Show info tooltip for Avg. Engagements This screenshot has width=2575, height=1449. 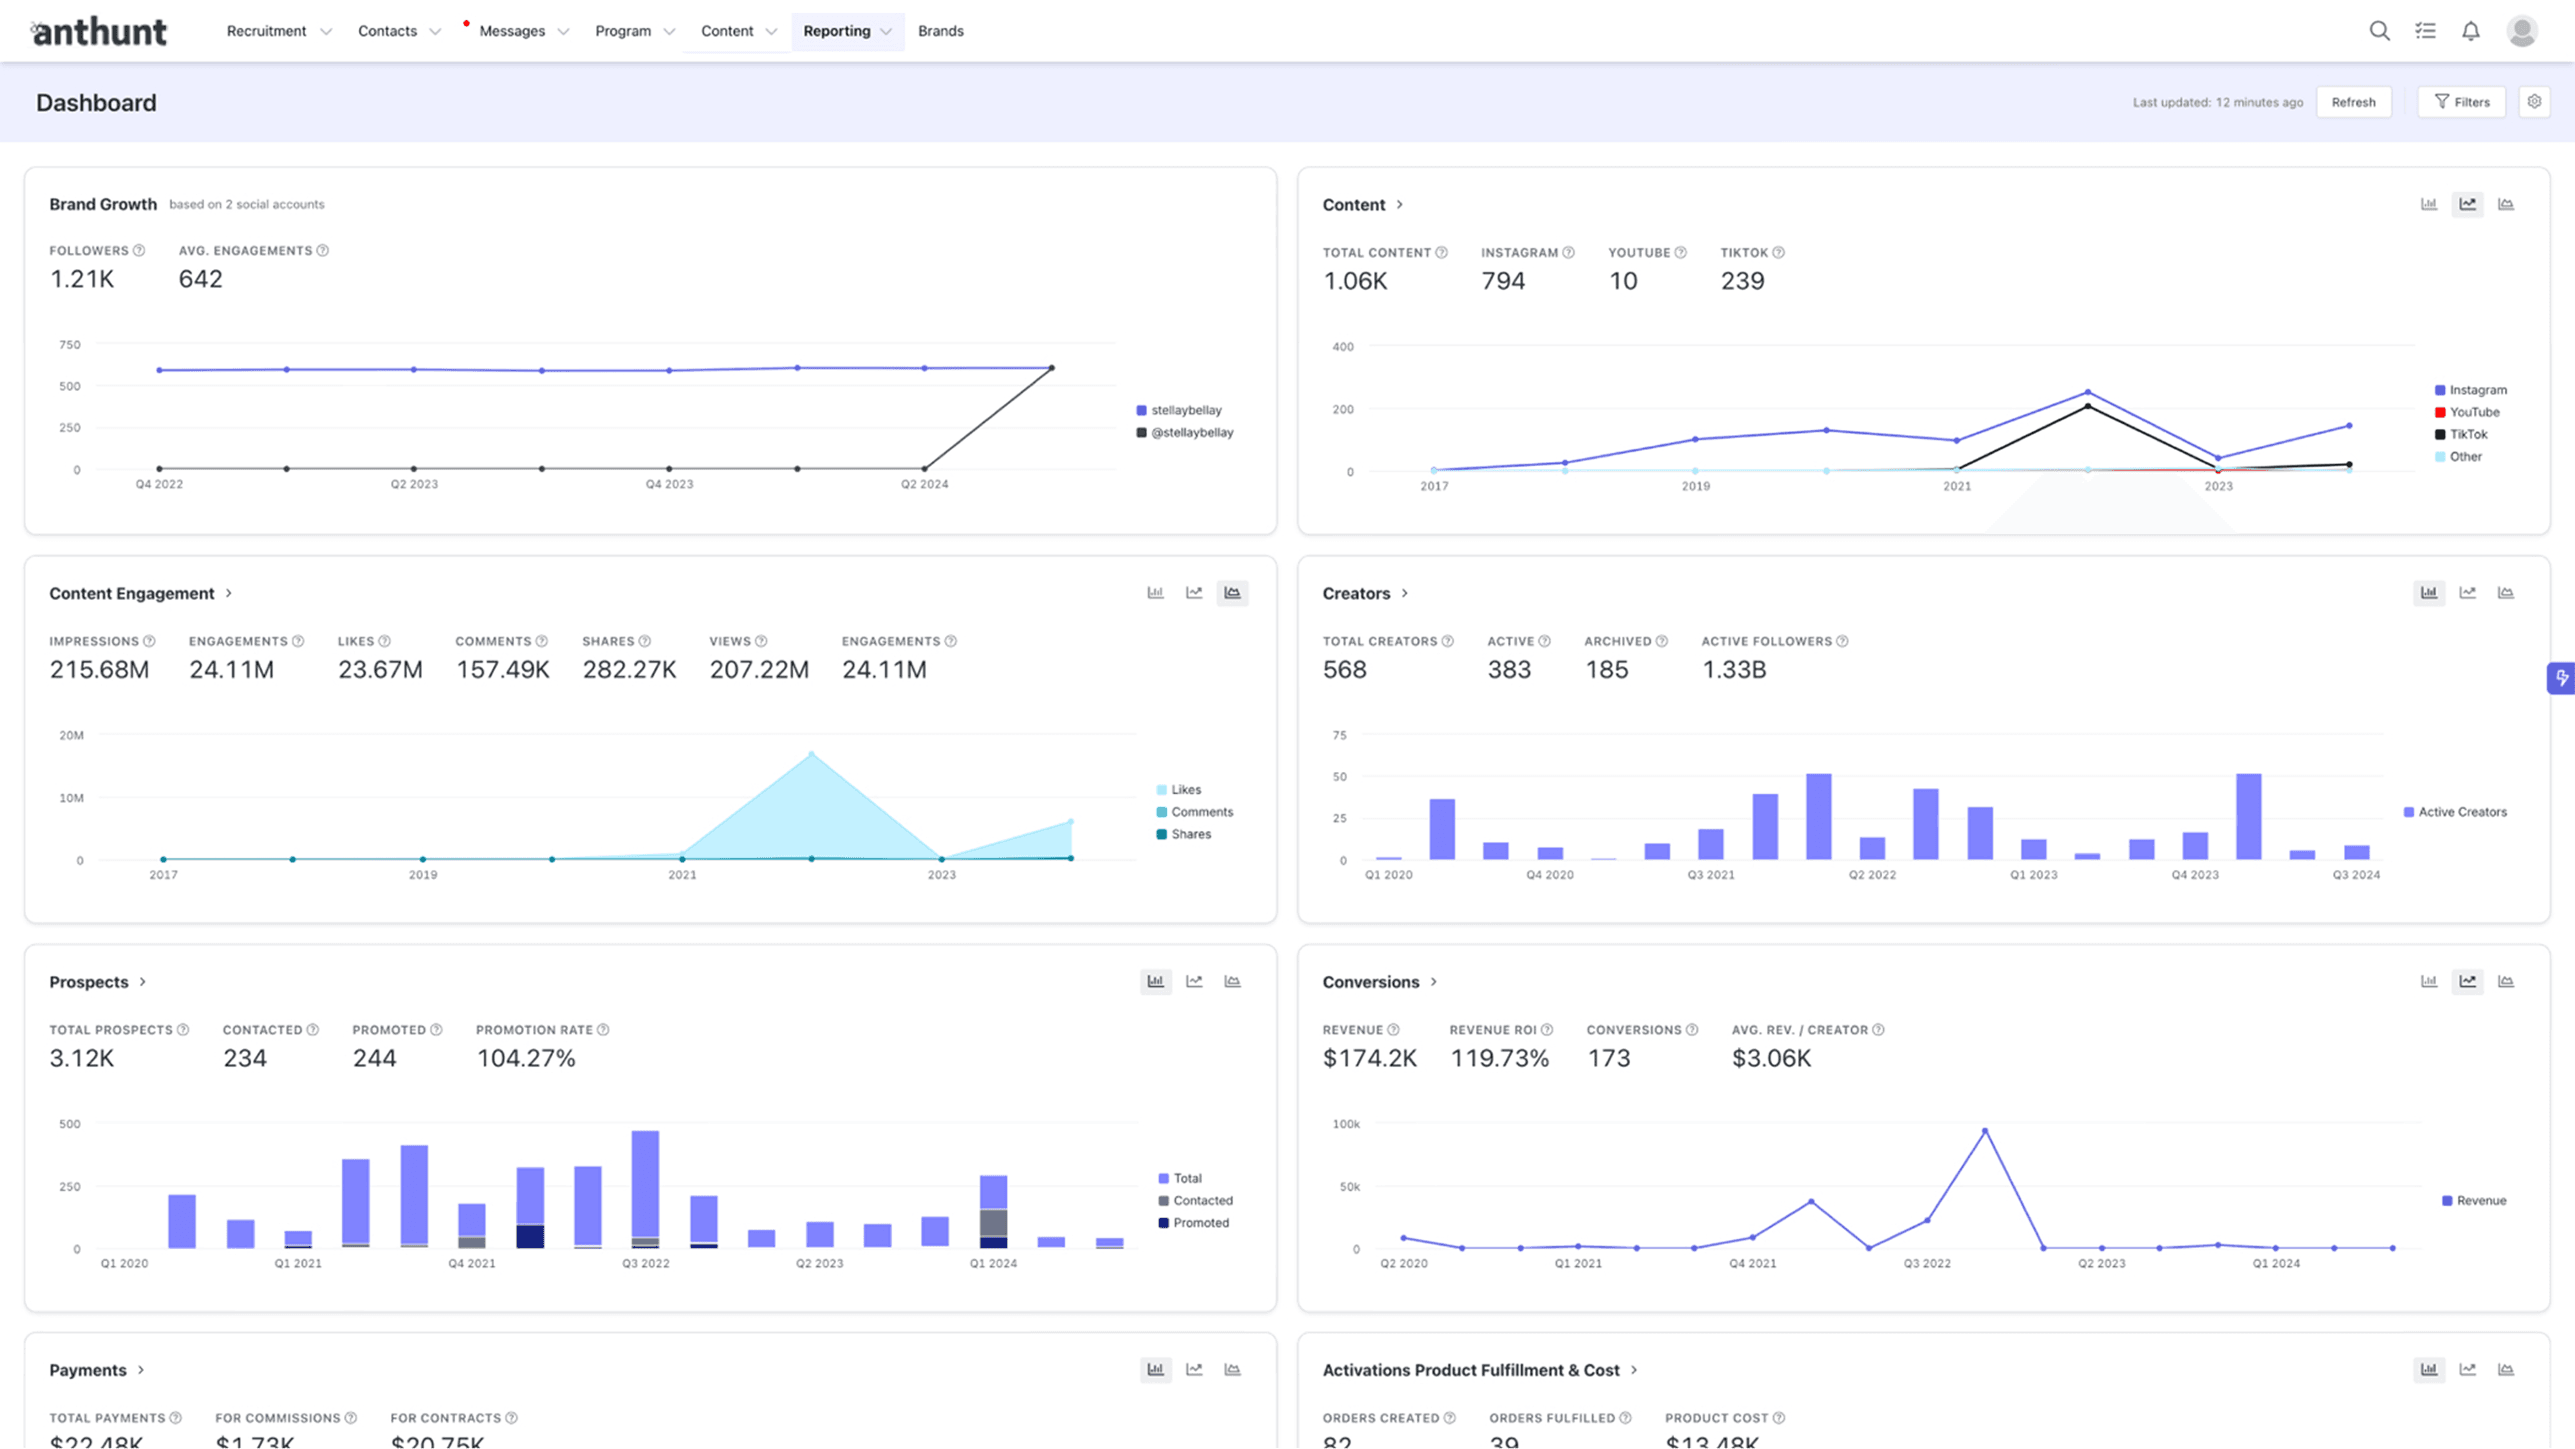tap(323, 251)
